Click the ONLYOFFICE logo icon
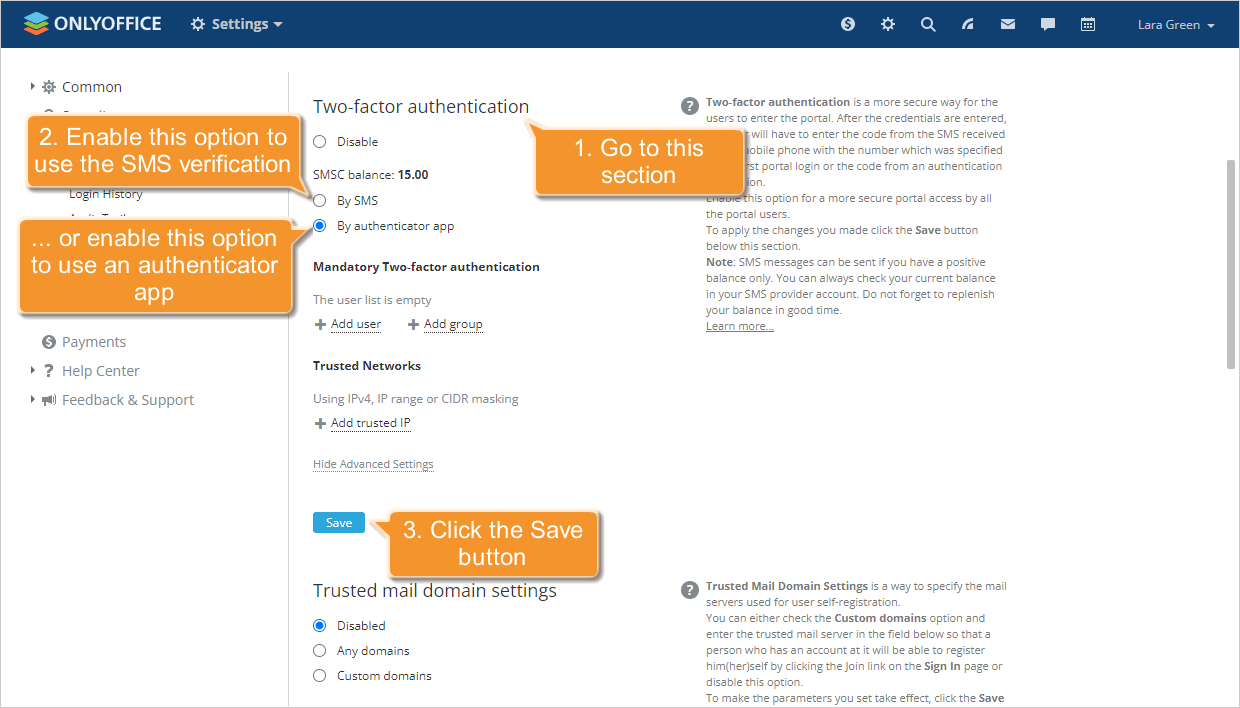1240x708 pixels. 36,24
